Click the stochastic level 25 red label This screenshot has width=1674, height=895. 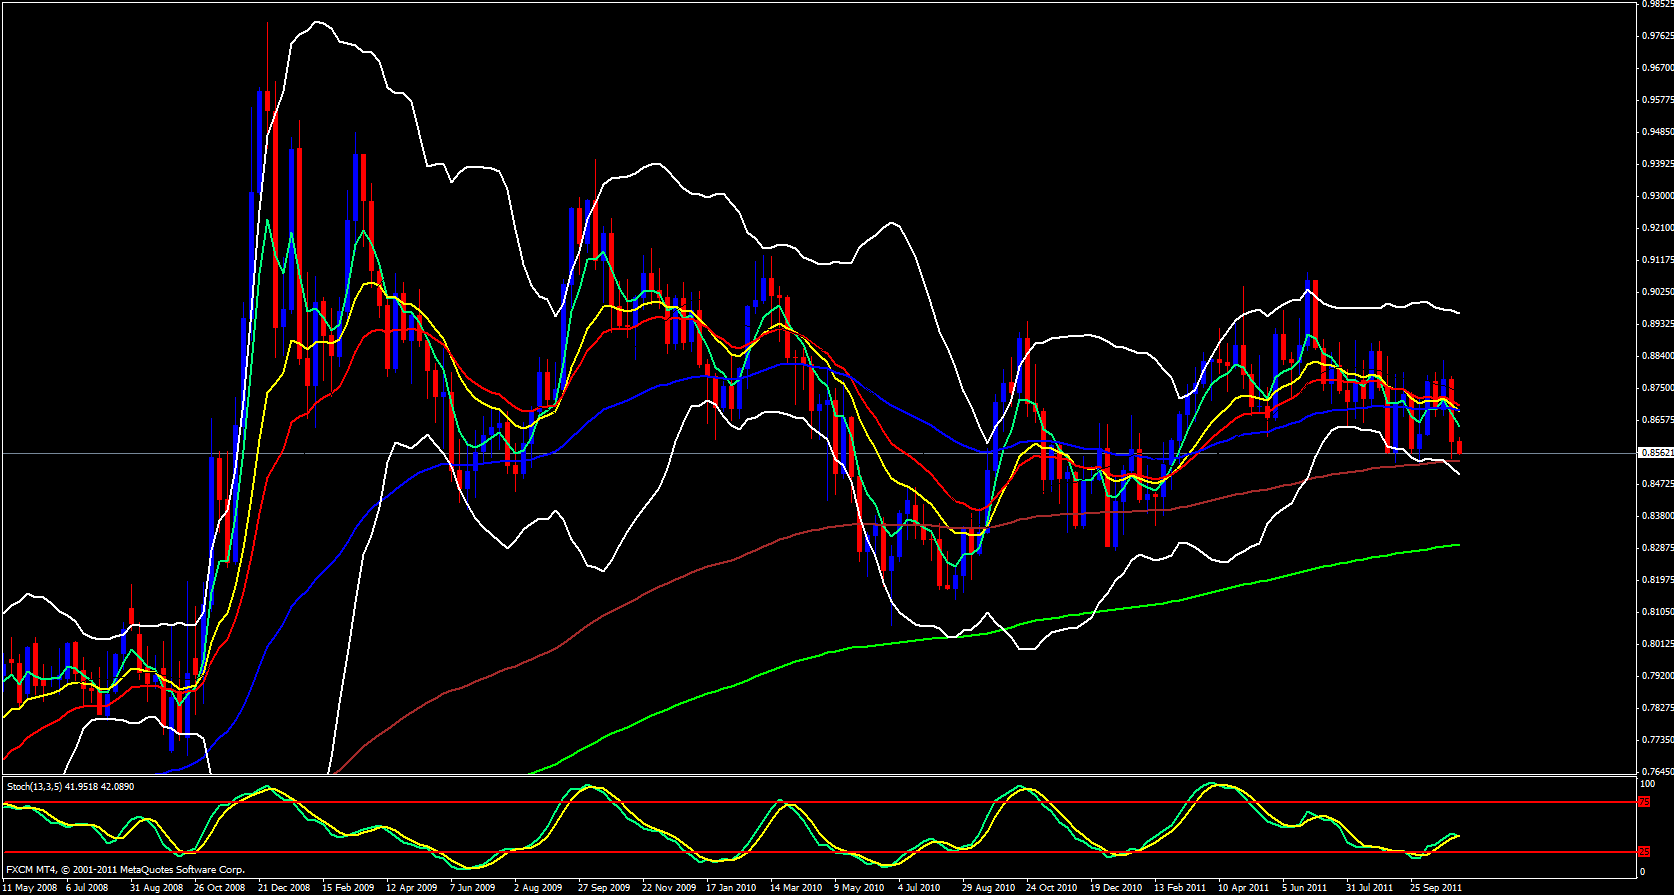point(1644,851)
